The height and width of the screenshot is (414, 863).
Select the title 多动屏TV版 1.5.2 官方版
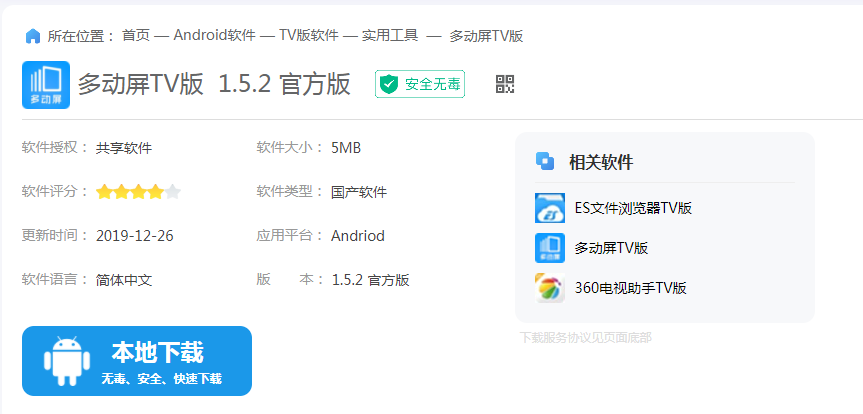(x=214, y=85)
